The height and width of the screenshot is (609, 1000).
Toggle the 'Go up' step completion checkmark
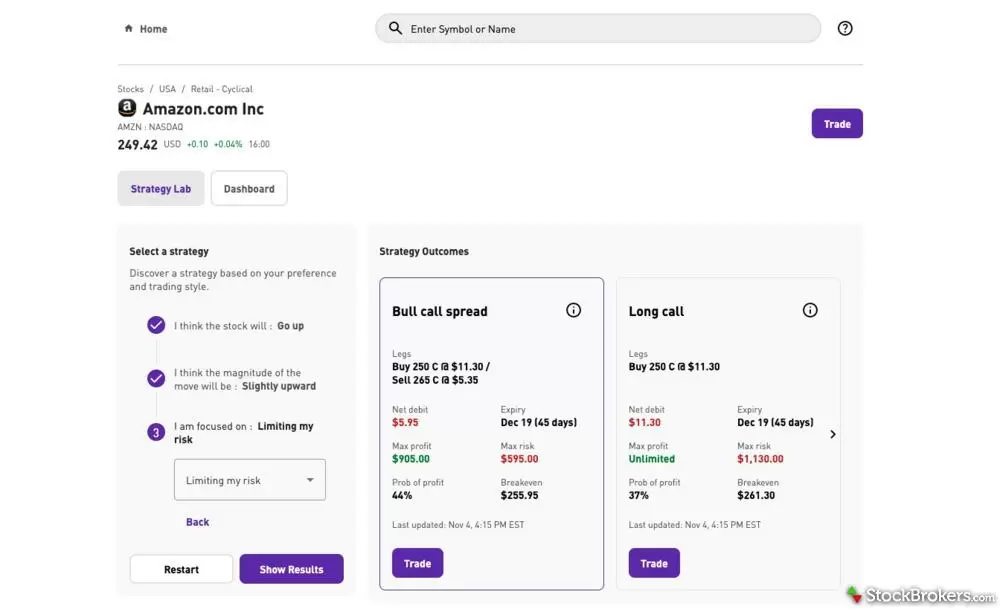[x=156, y=325]
